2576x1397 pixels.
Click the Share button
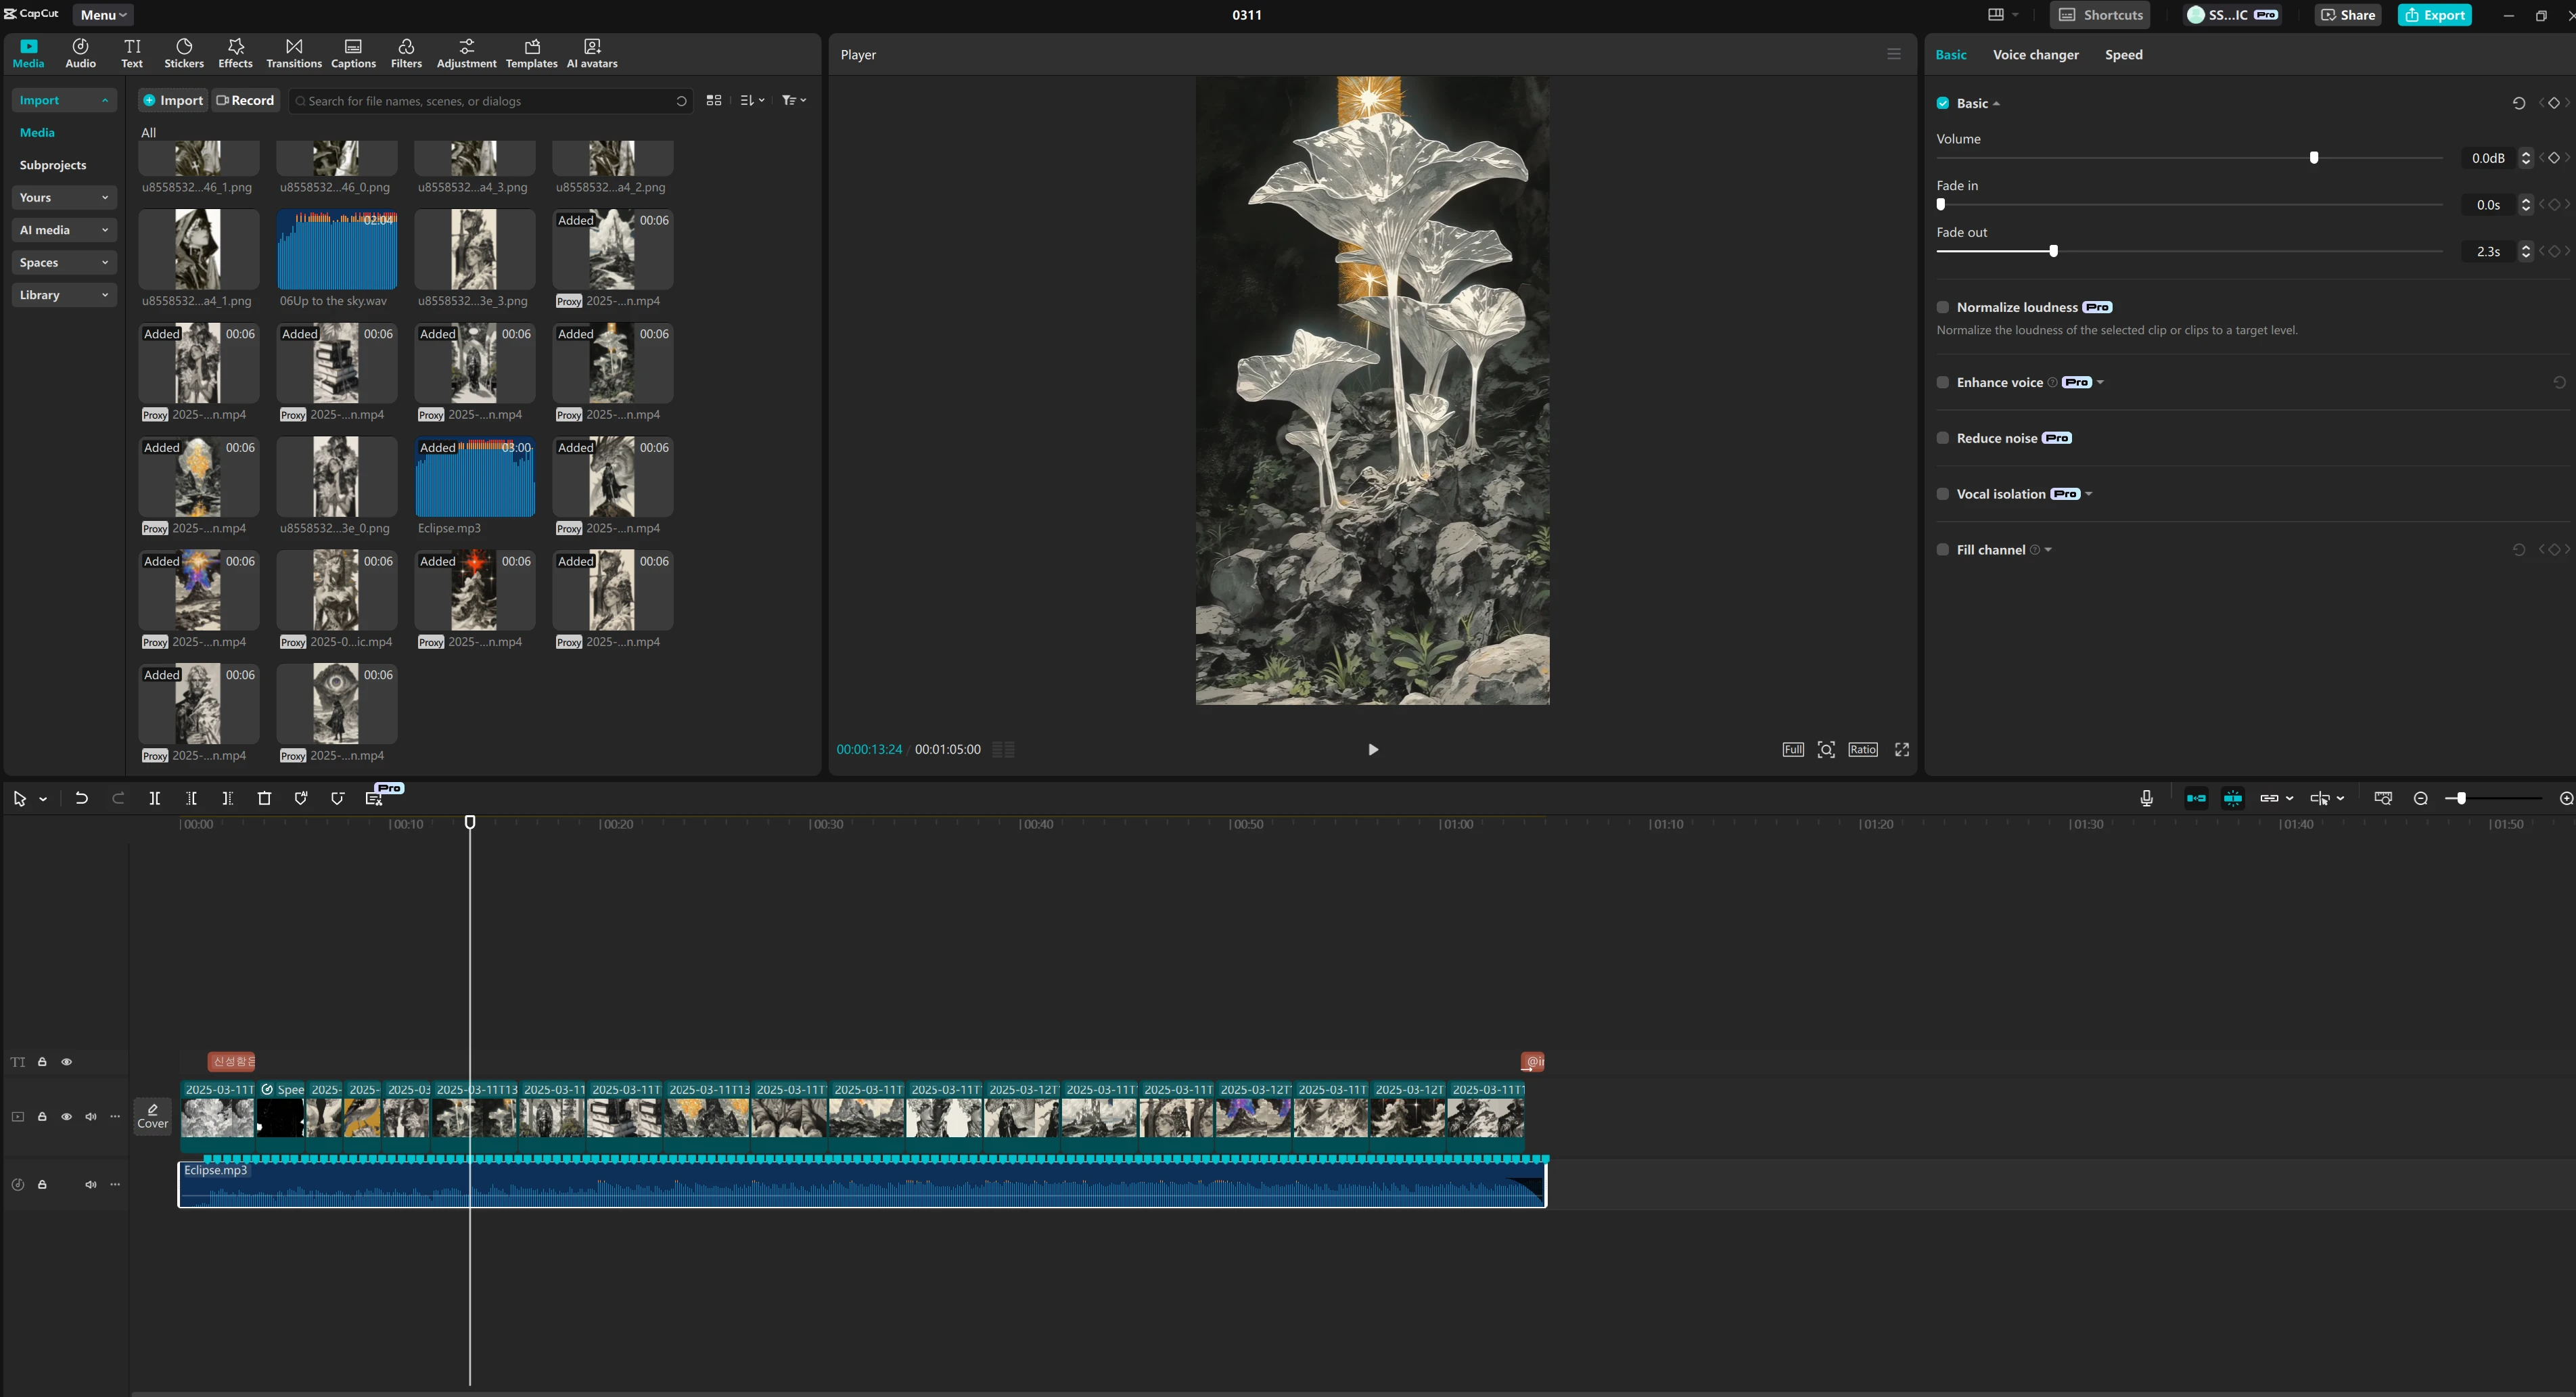click(2348, 15)
